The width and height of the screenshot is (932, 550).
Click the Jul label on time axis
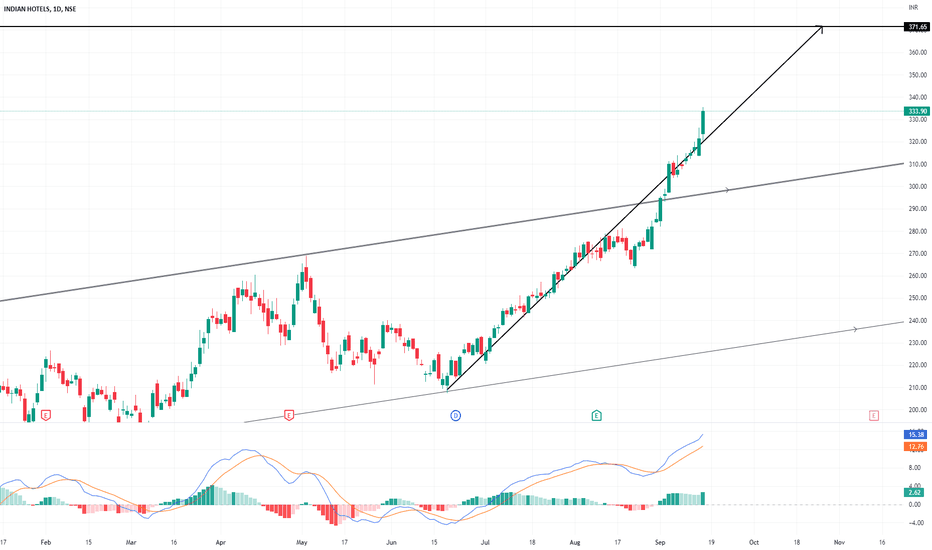click(485, 542)
